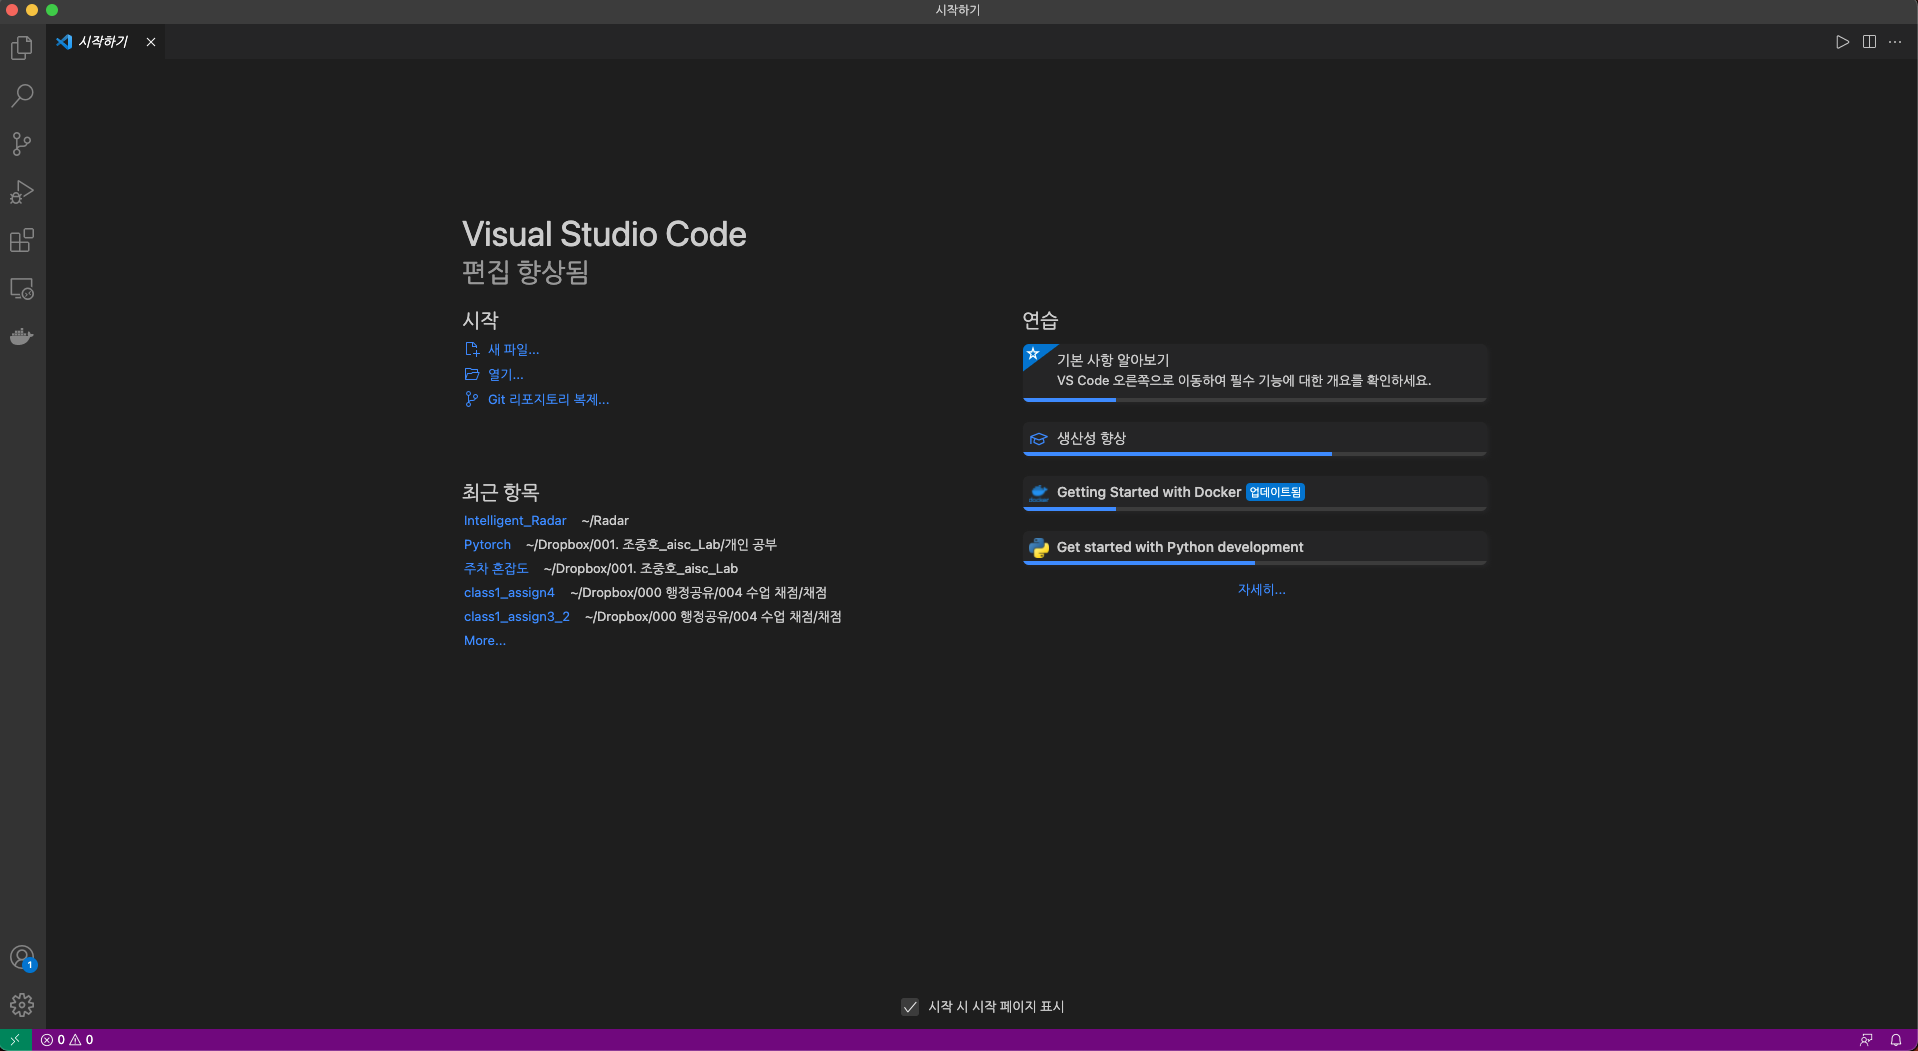Screen dimensions: 1918x1051
Task: Open Get started with Python development walkthrough
Action: [1255, 548]
